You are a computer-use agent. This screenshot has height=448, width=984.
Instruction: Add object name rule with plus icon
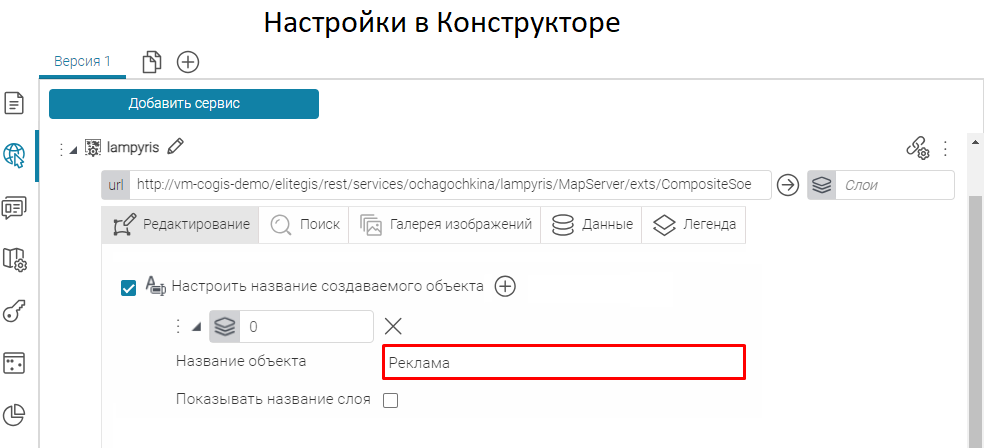[506, 286]
